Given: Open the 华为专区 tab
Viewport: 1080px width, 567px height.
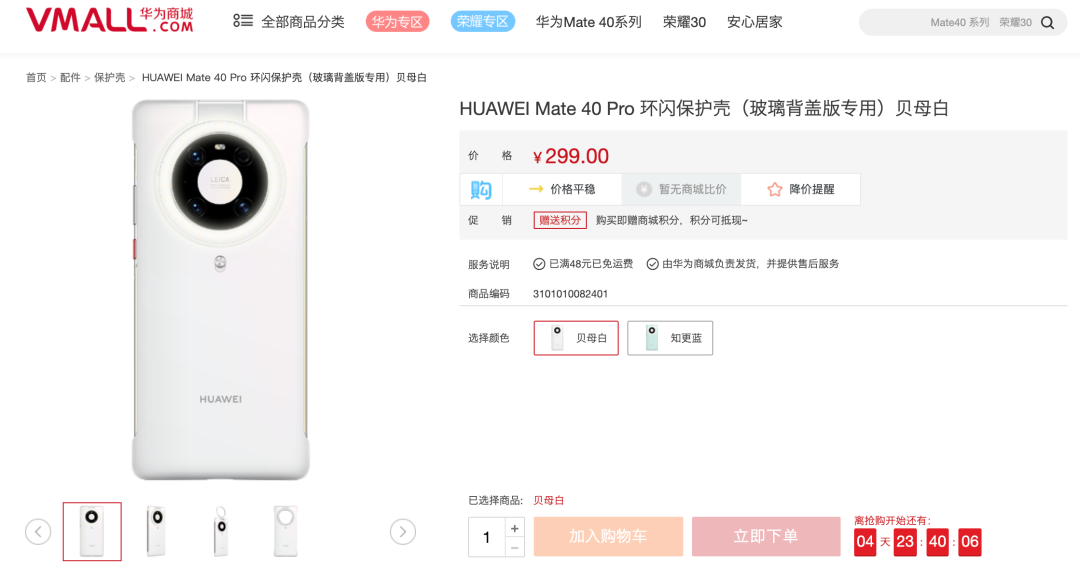Looking at the screenshot, I should tap(397, 22).
